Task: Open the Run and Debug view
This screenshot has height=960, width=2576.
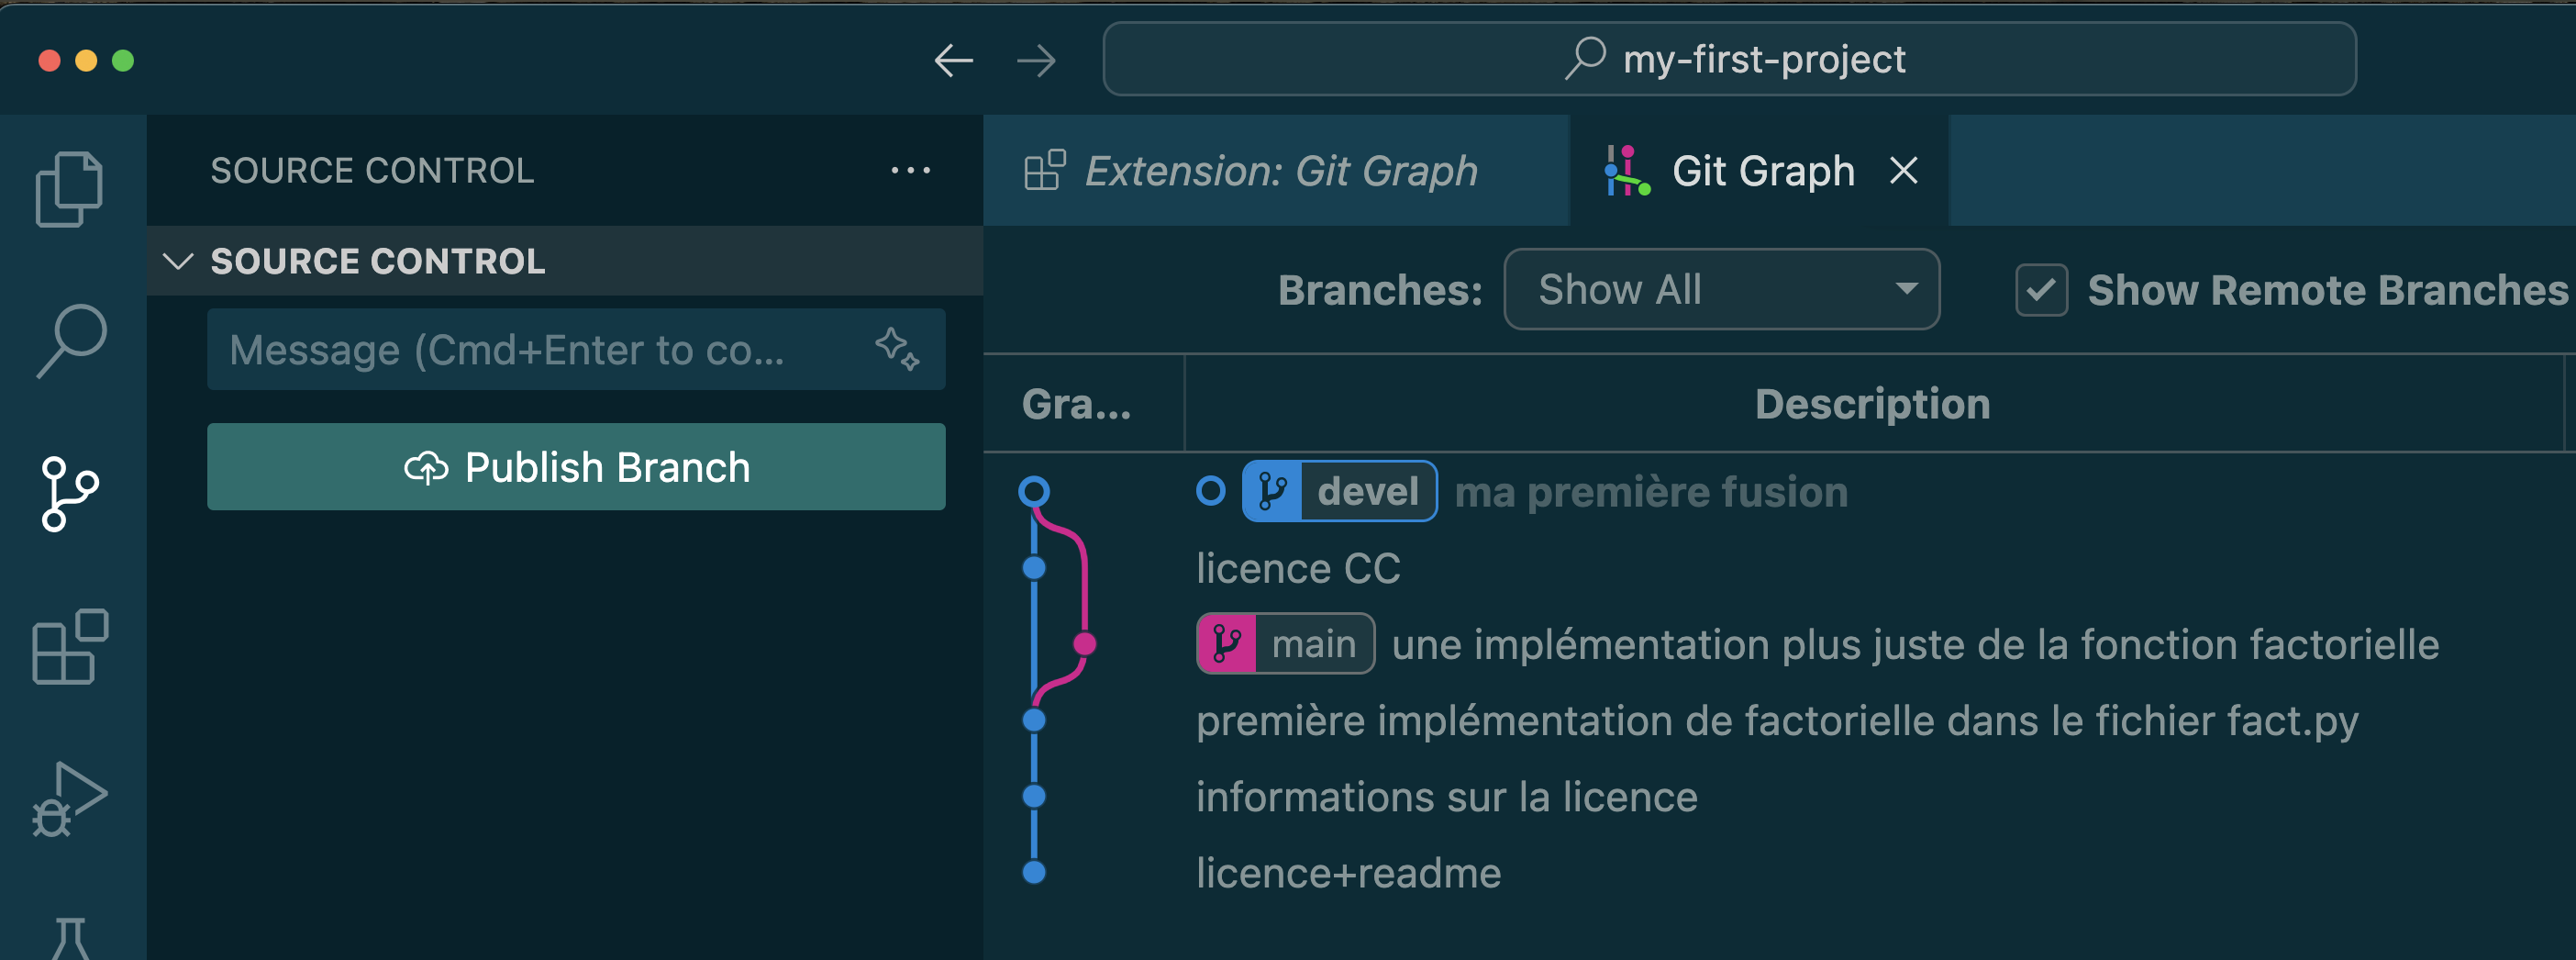Action: point(70,799)
